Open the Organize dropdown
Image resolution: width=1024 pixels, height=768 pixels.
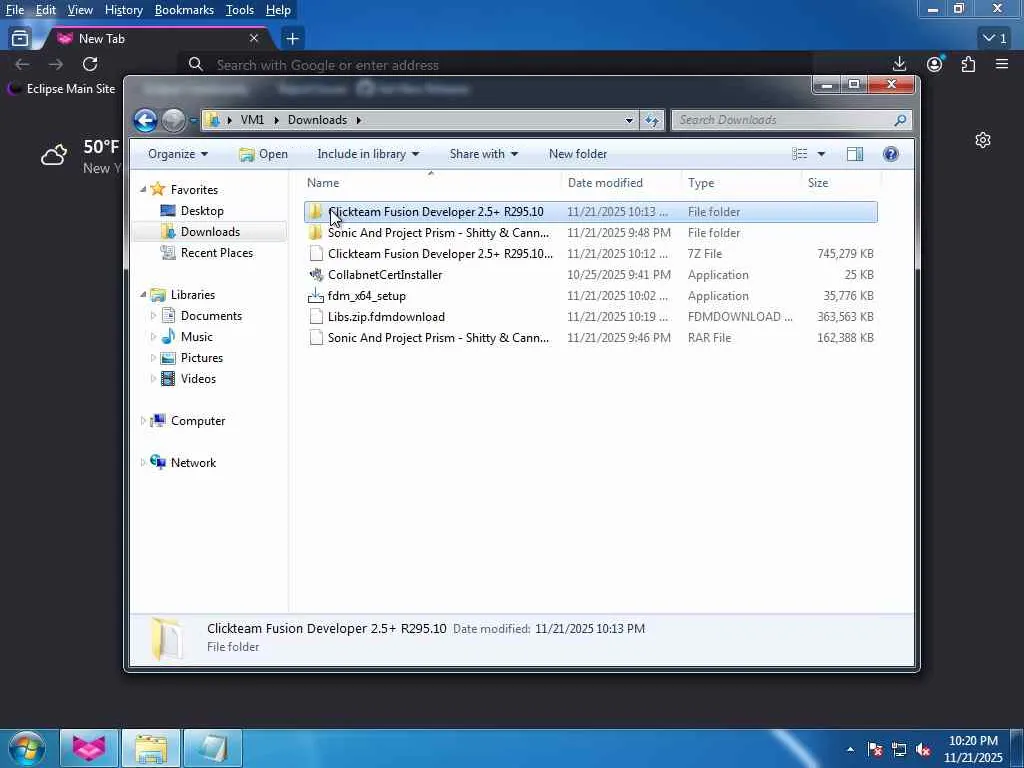pos(178,154)
